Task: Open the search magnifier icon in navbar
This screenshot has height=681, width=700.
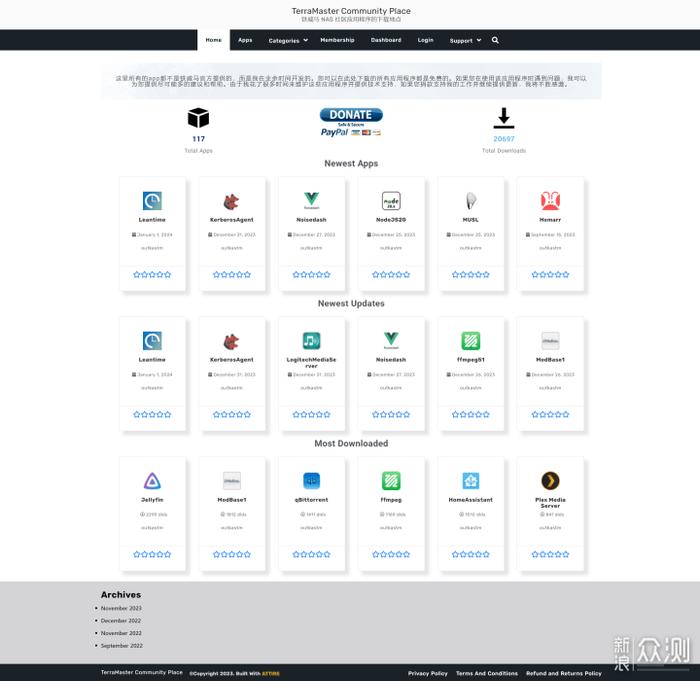Action: pos(495,40)
